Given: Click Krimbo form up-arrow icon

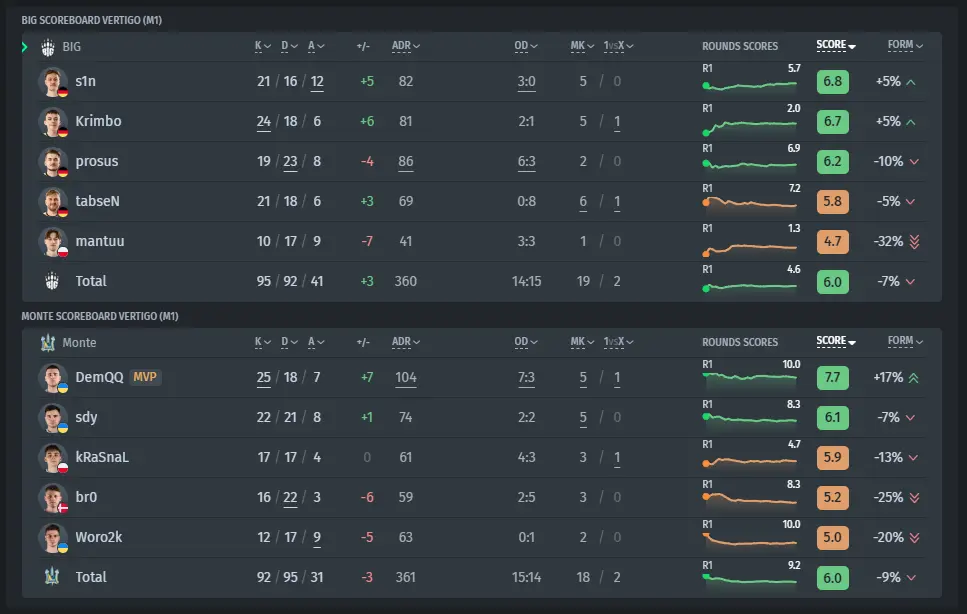Looking at the screenshot, I should 911,122.
